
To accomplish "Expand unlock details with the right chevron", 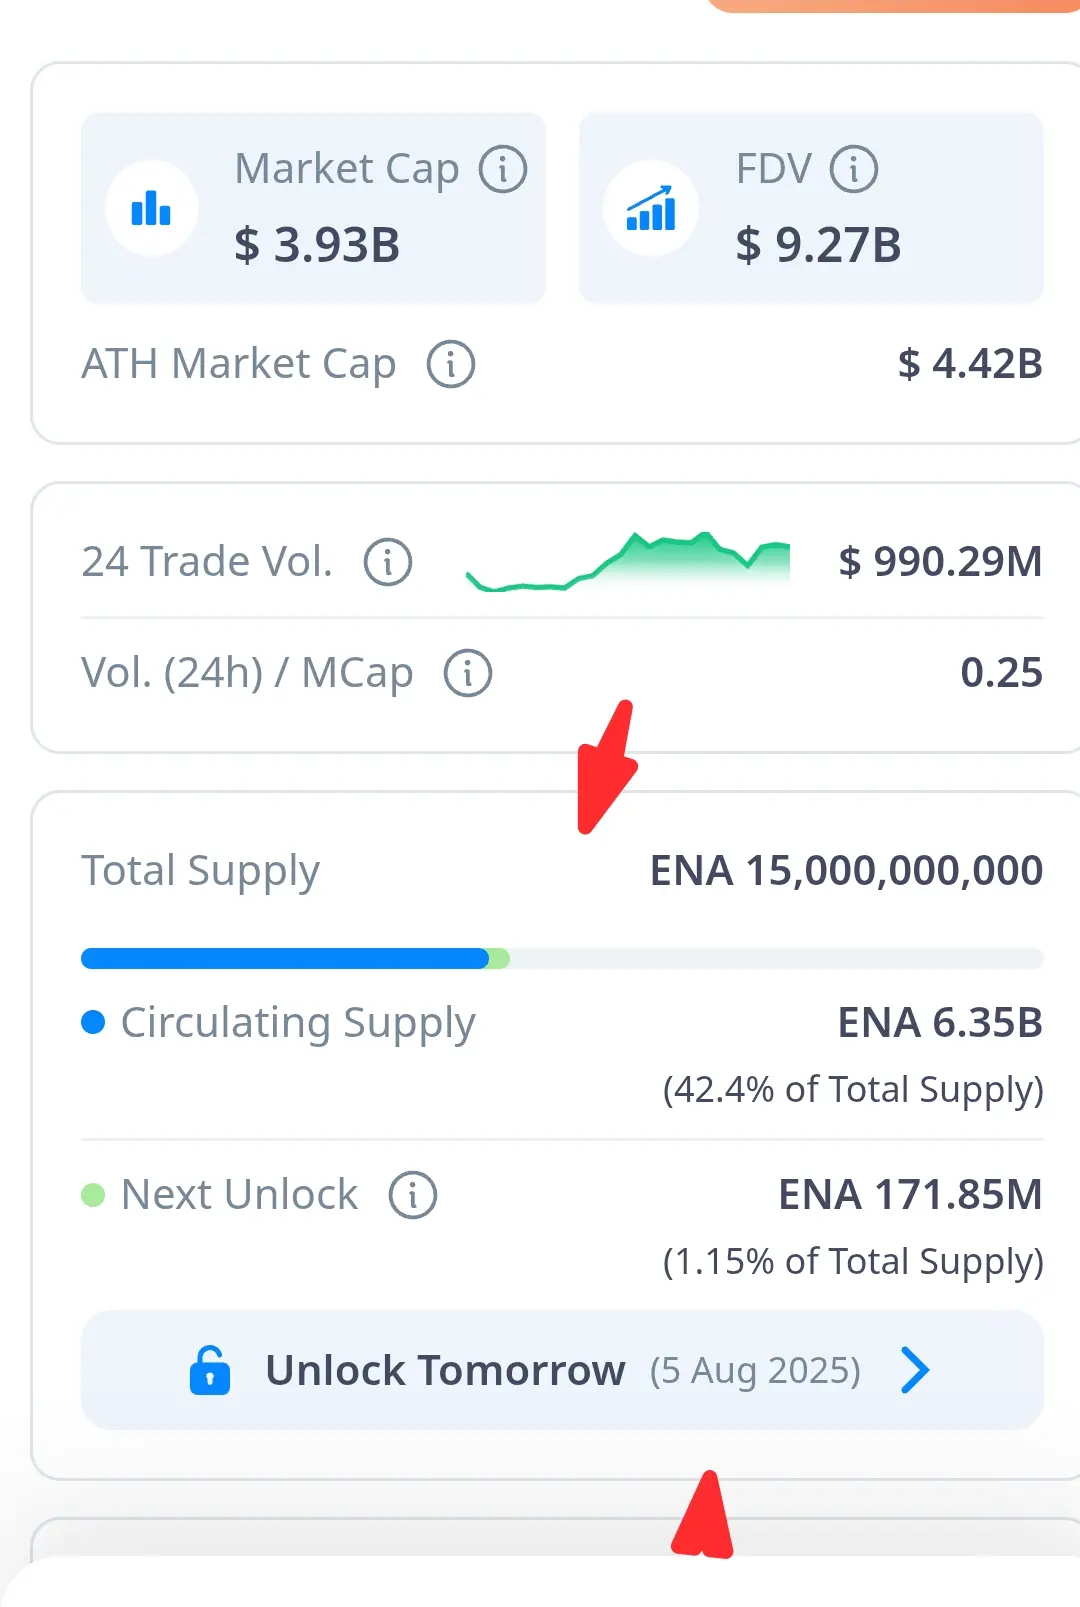I will click(x=915, y=1370).
